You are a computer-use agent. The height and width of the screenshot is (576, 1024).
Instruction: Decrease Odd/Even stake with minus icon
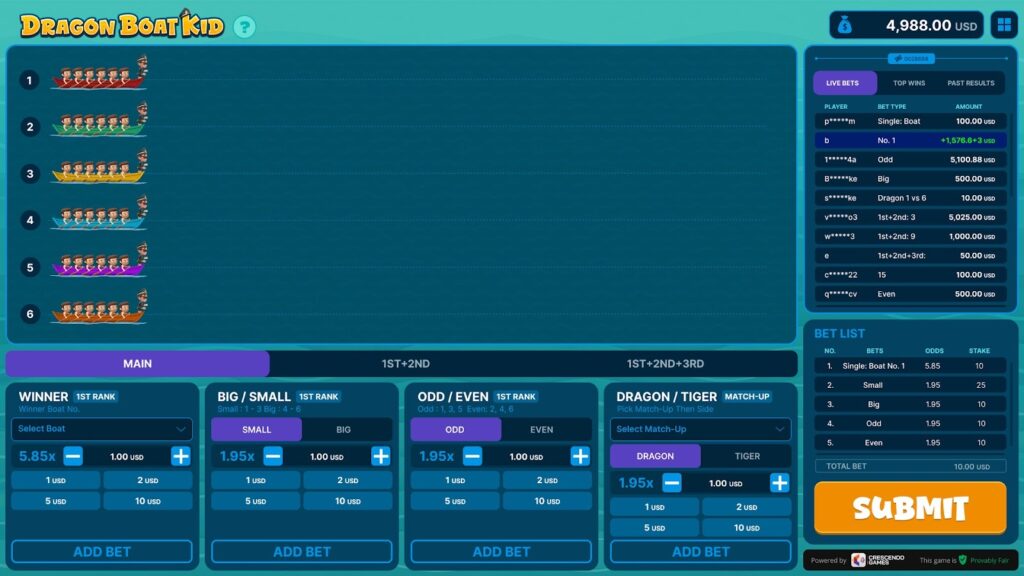click(x=472, y=456)
